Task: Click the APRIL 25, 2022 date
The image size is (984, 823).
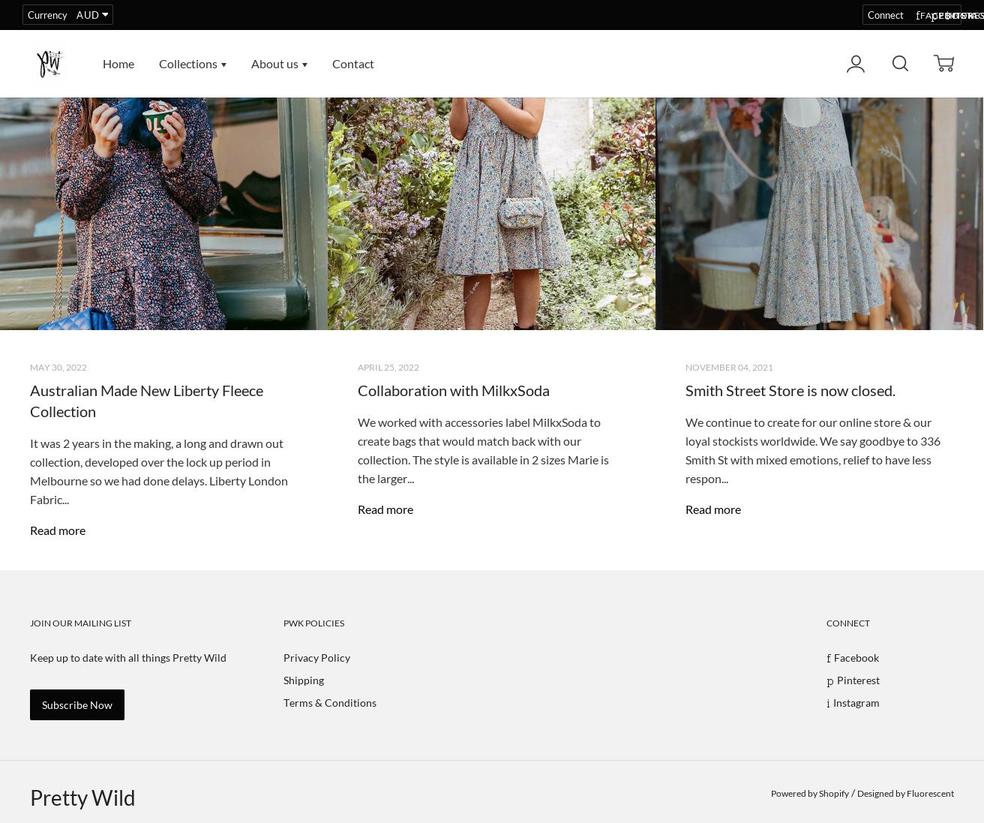Action: 388,367
